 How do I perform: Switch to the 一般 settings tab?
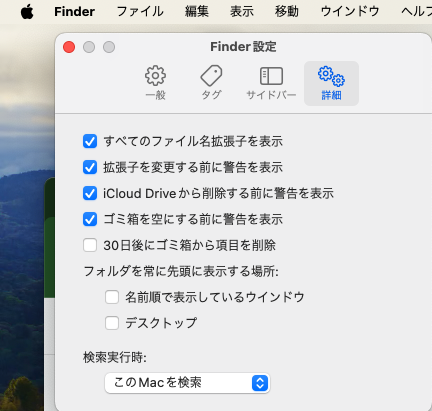click(x=155, y=83)
